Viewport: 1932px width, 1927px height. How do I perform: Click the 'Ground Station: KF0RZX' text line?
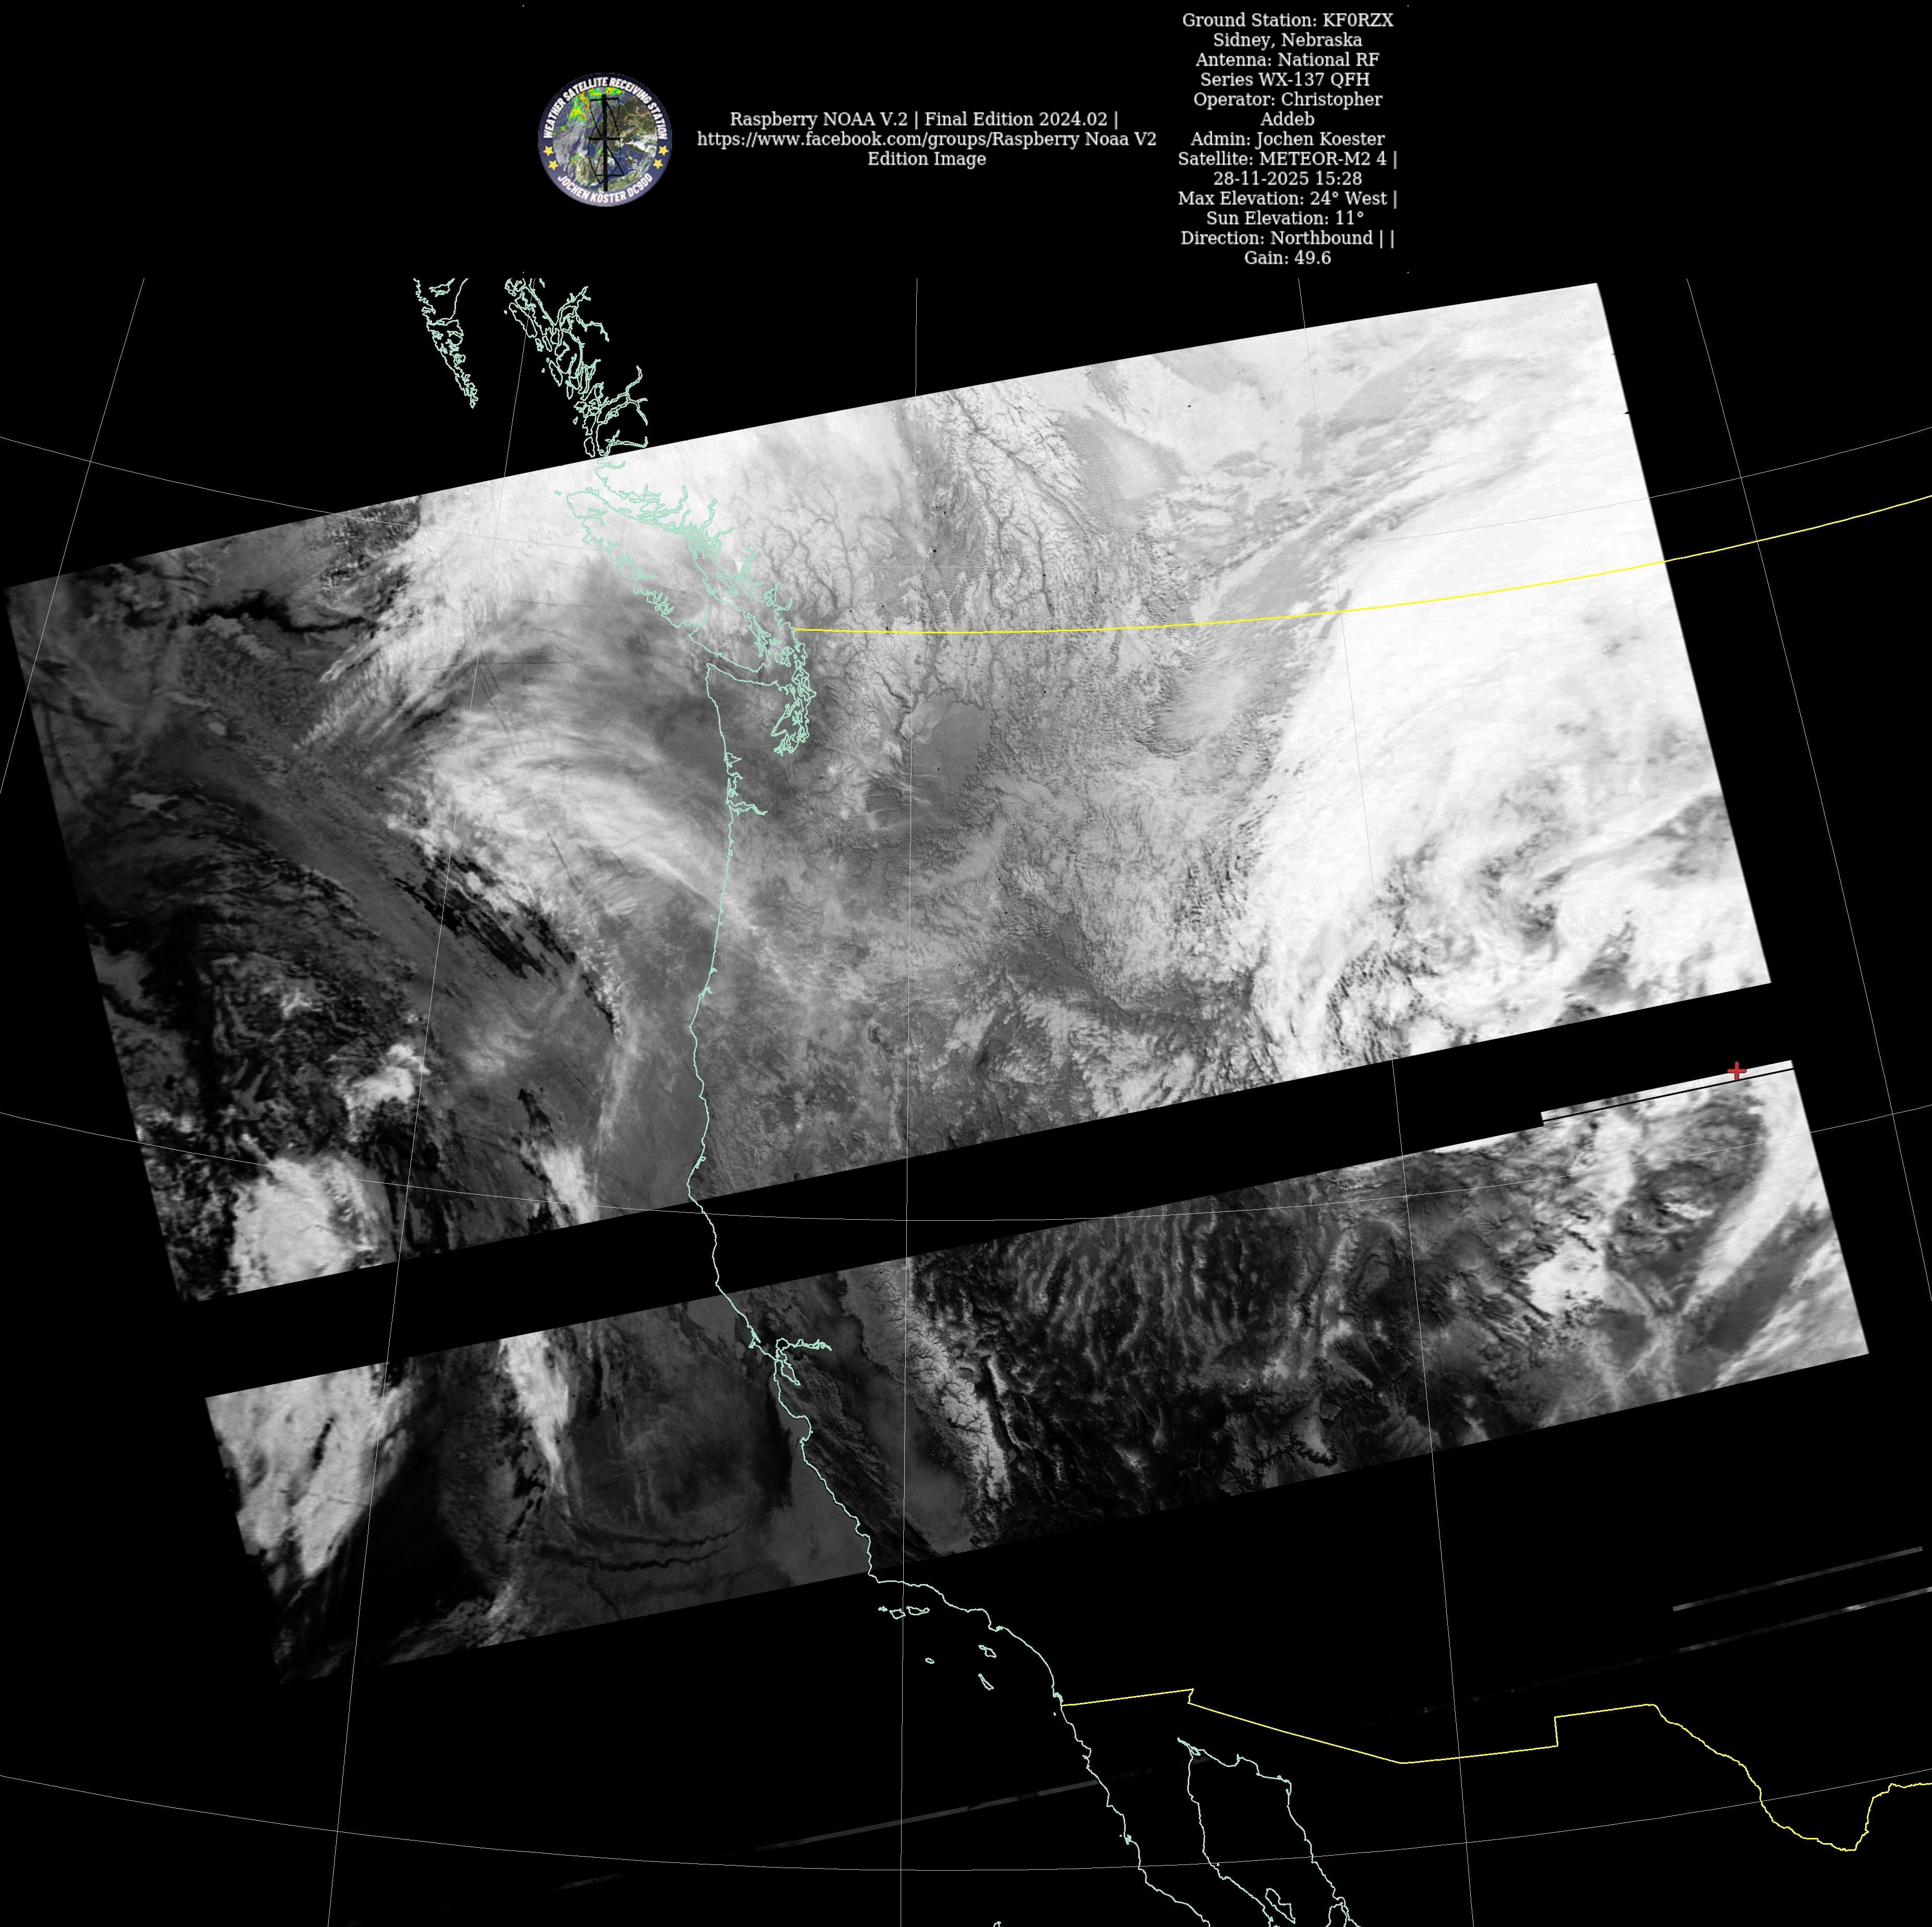click(1287, 20)
